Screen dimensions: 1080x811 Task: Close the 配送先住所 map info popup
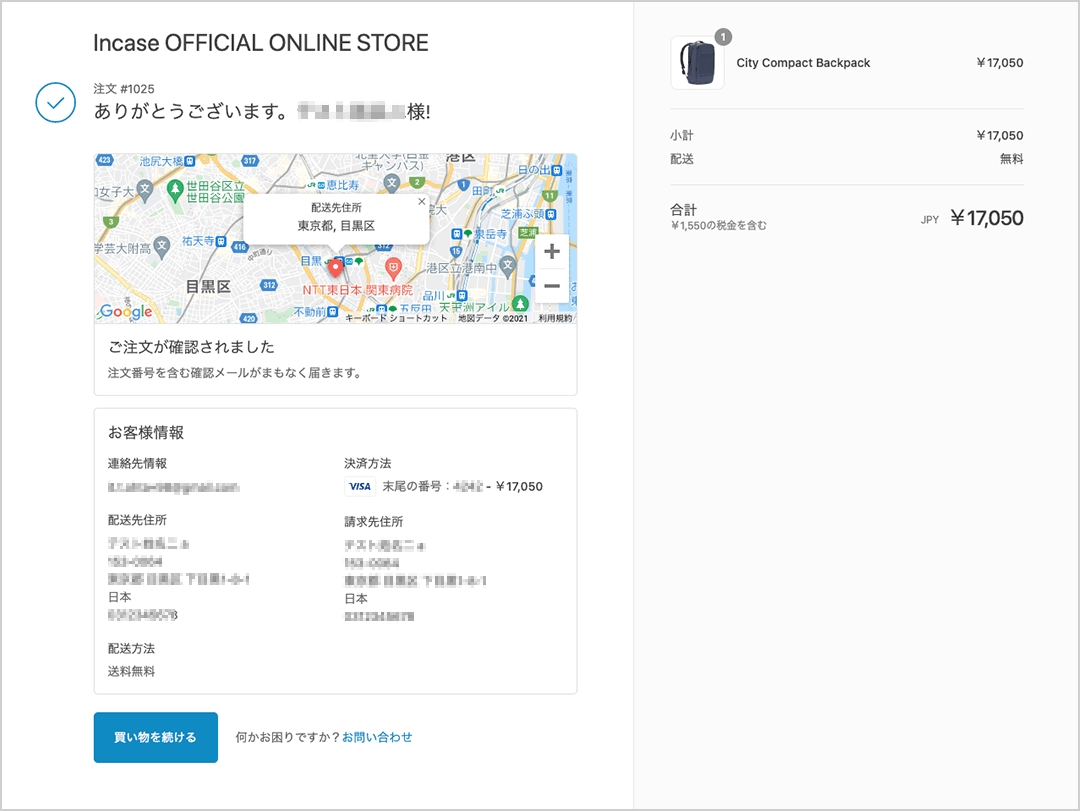(x=421, y=201)
